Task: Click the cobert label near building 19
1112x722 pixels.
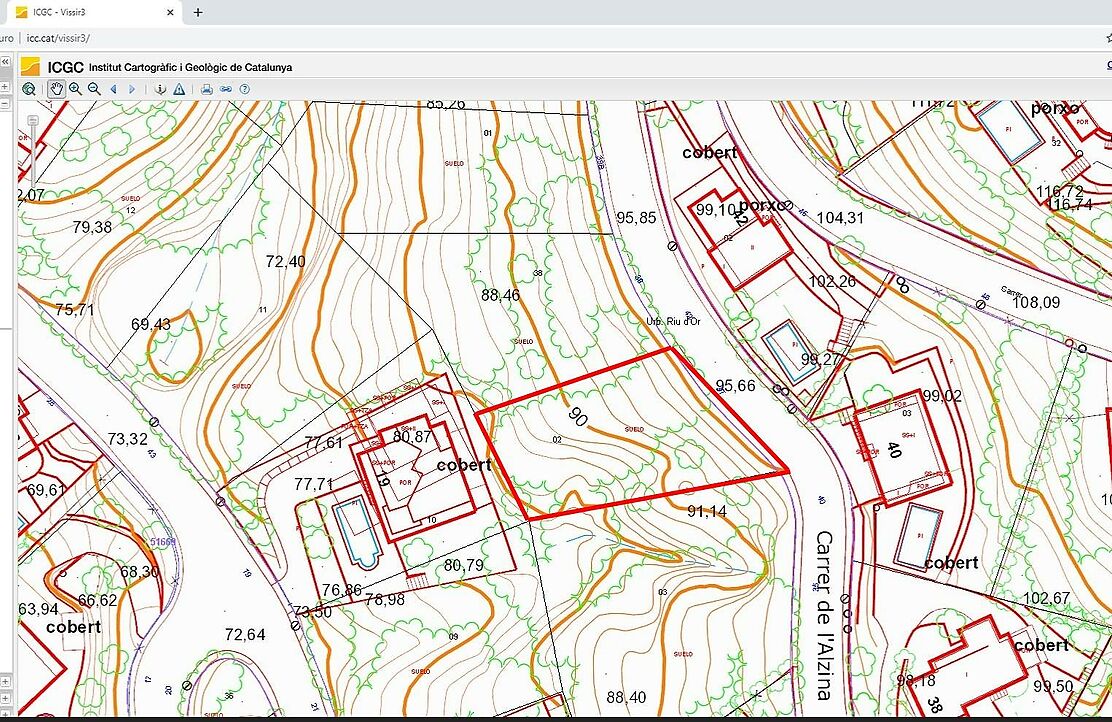Action: point(464,465)
